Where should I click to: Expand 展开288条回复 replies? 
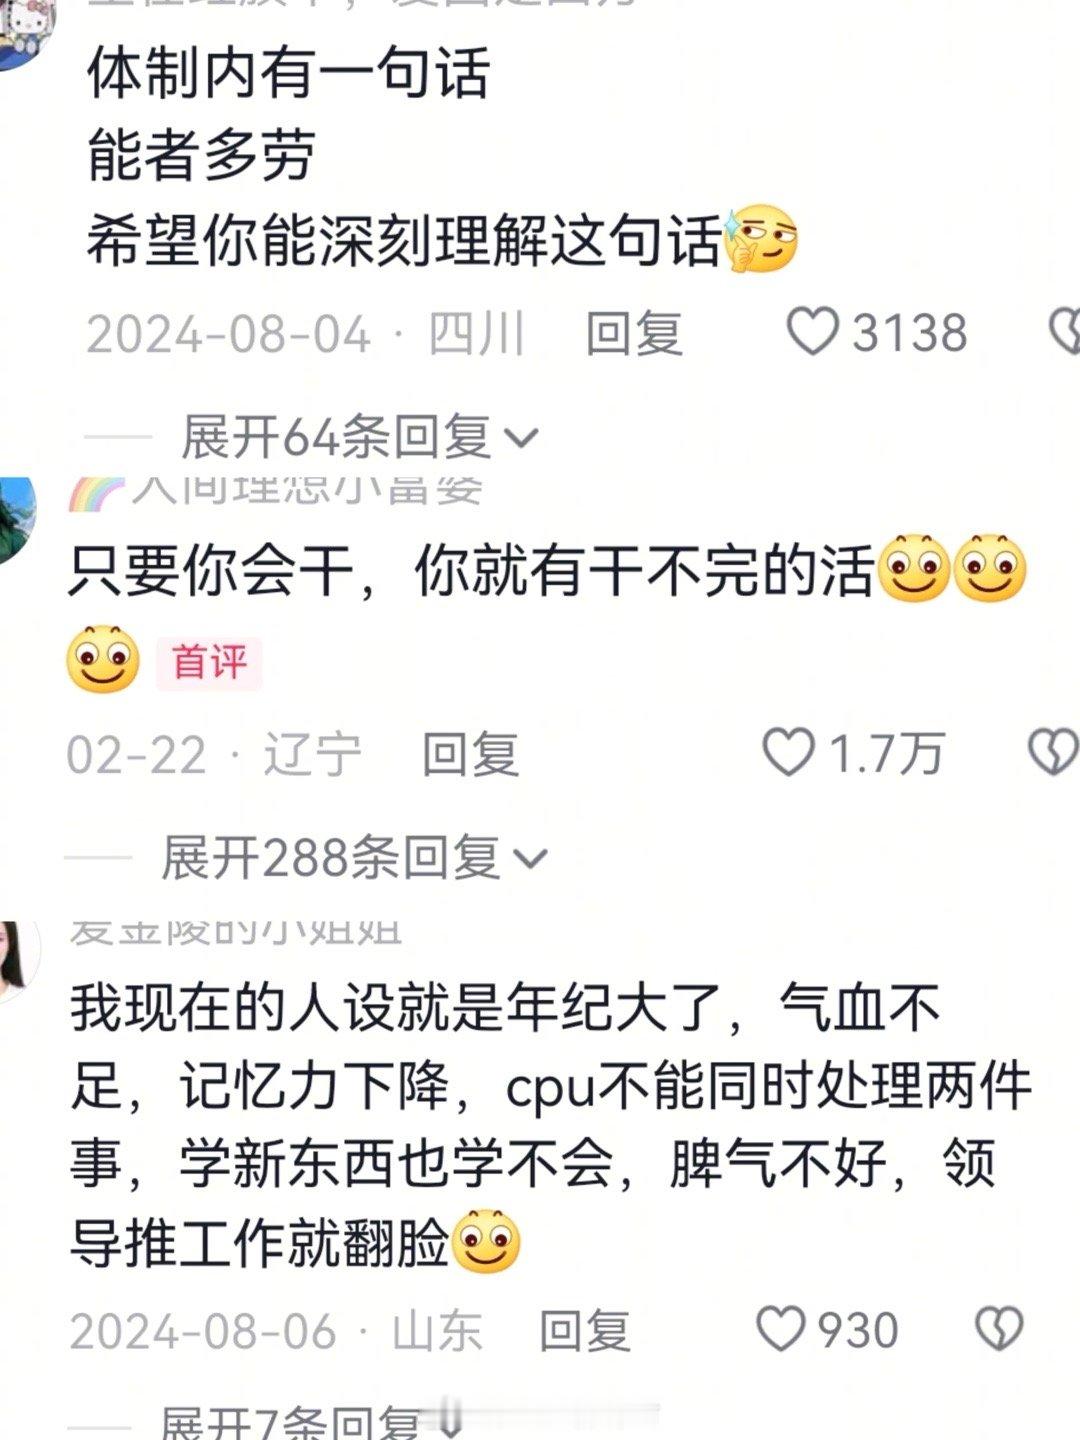(354, 858)
